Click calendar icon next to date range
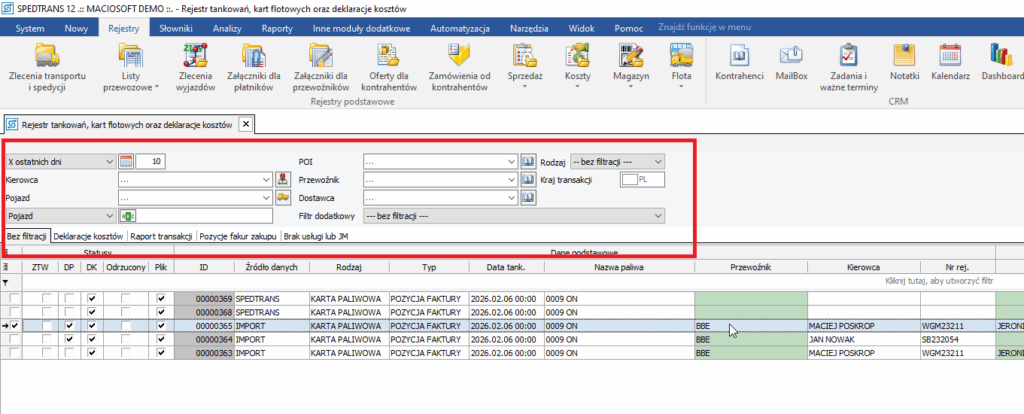Viewport: 1024px width, 414px height. (126, 160)
